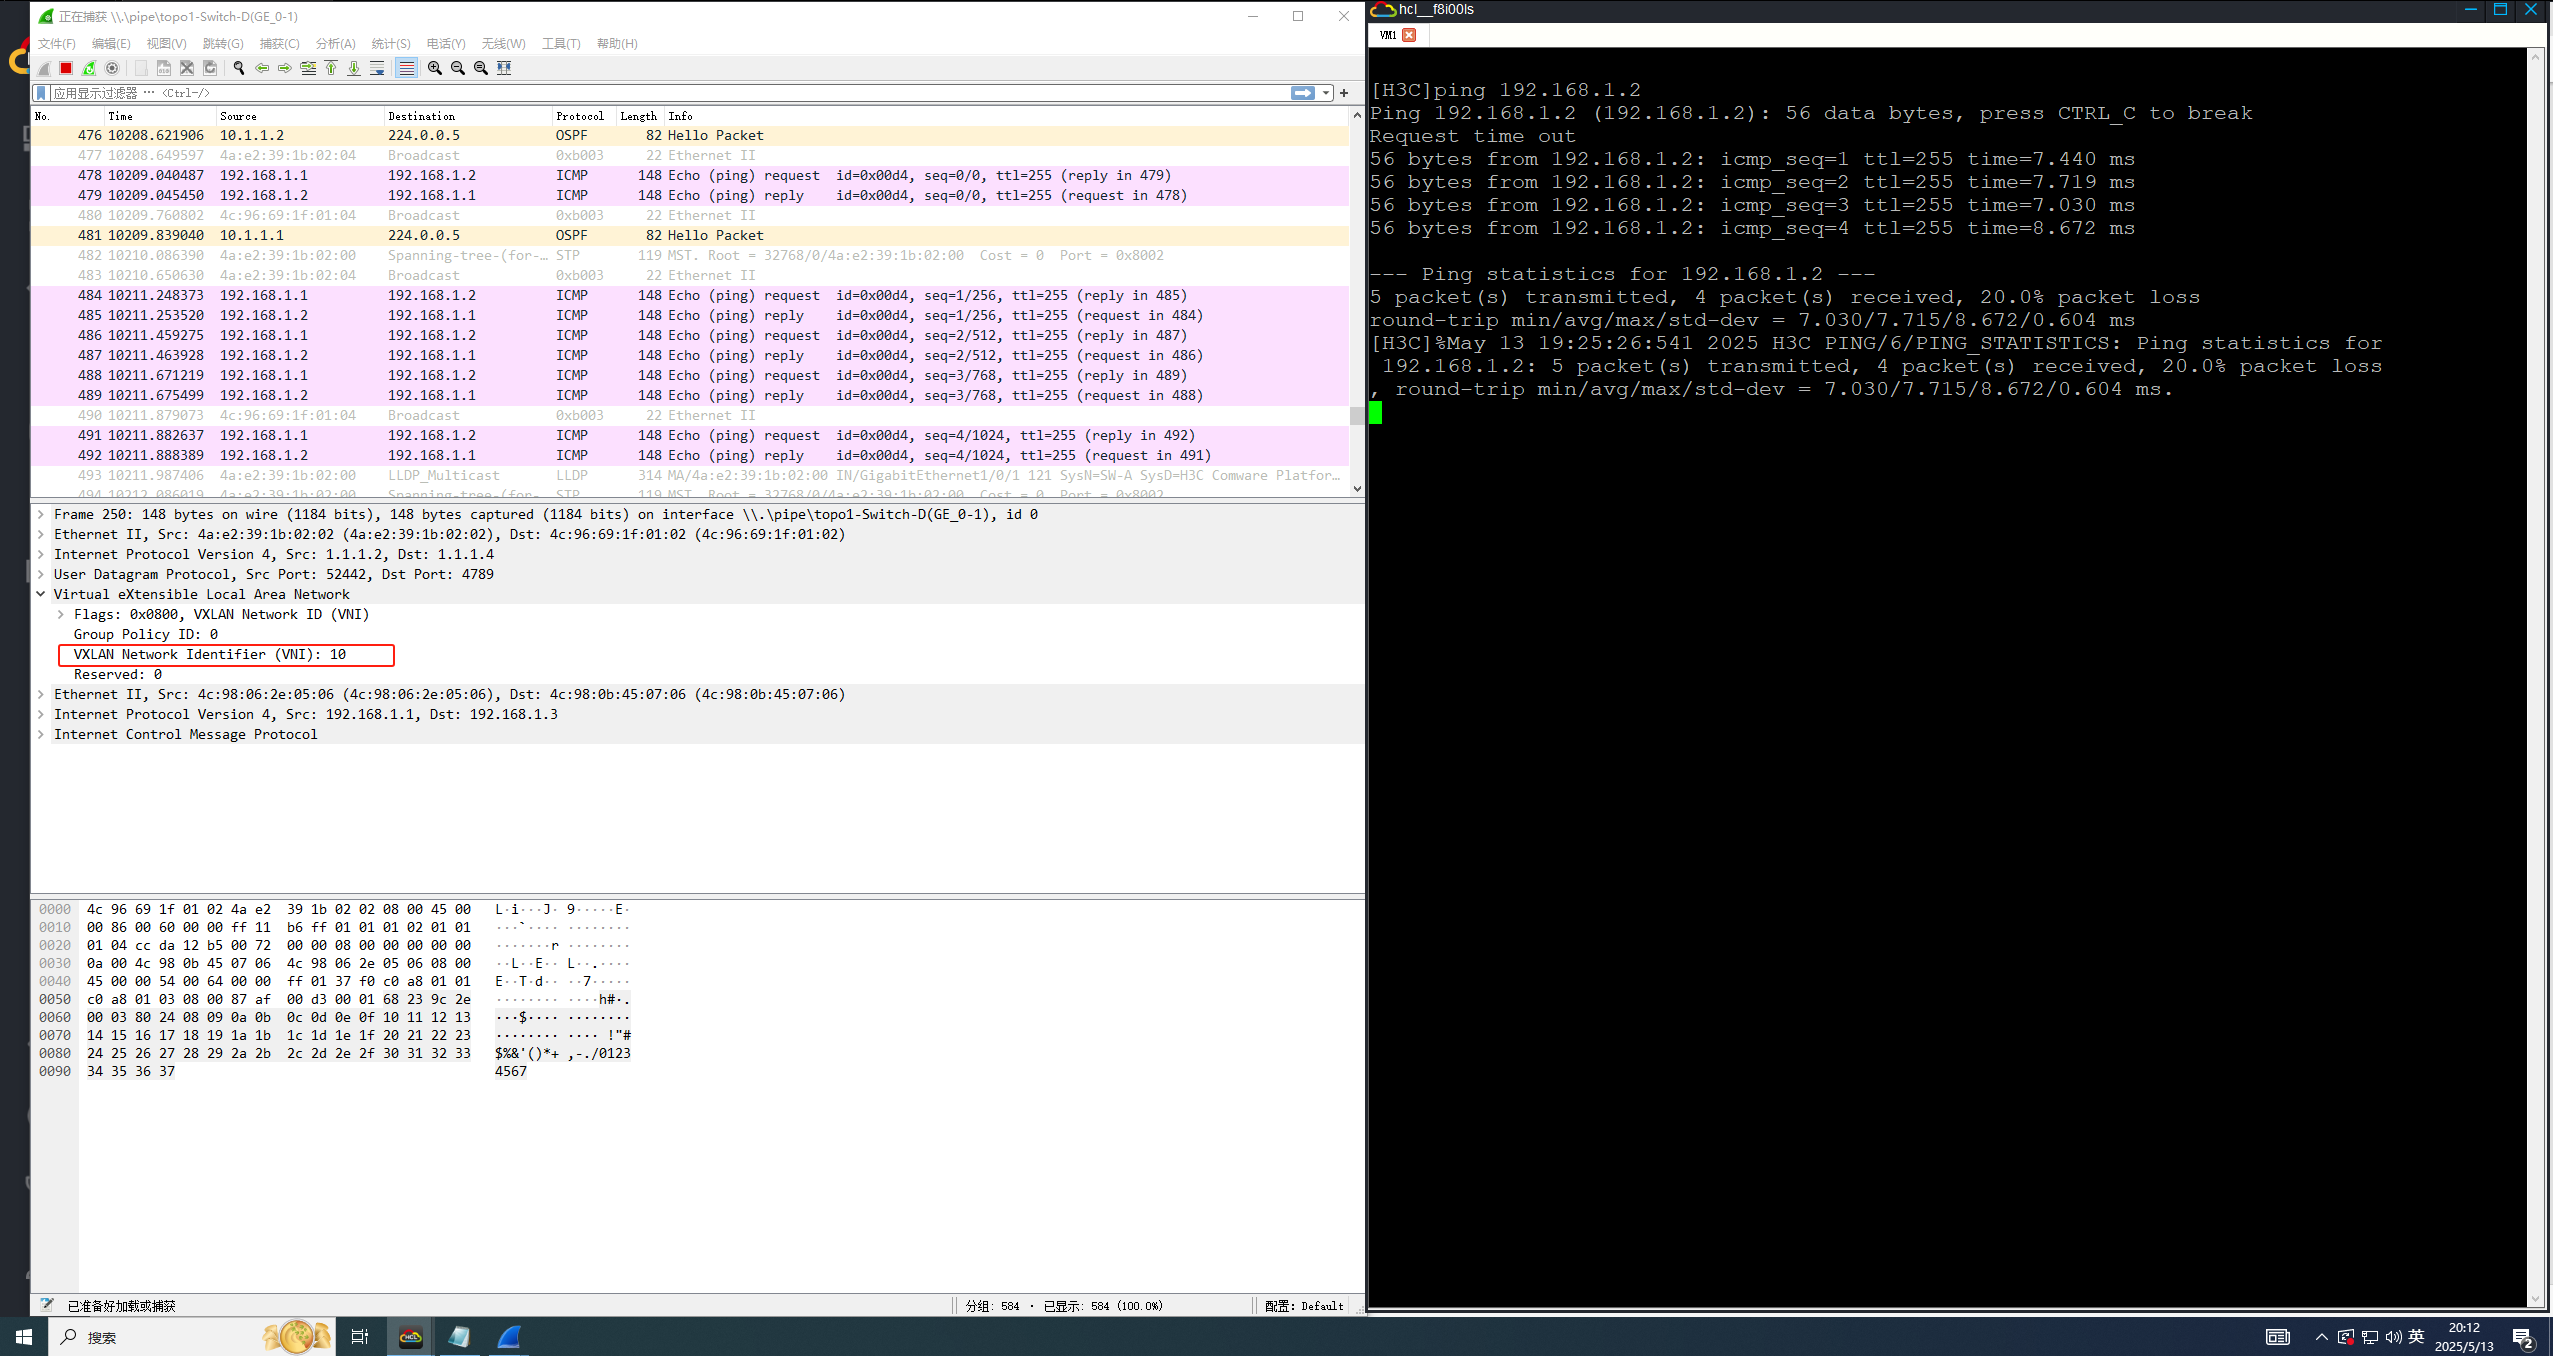Open the 分析(A) menu
This screenshot has height=1356, width=2553.
[x=335, y=44]
